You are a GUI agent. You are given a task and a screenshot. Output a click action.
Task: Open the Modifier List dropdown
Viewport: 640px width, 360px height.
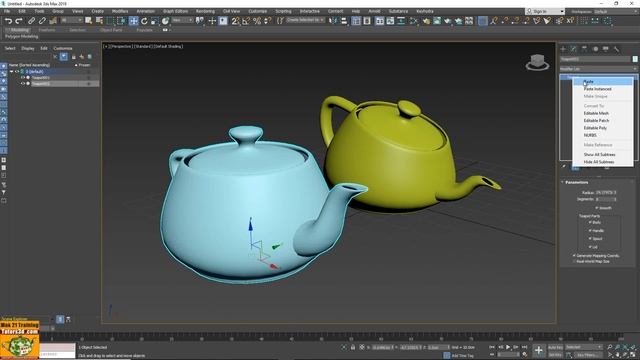(598, 69)
